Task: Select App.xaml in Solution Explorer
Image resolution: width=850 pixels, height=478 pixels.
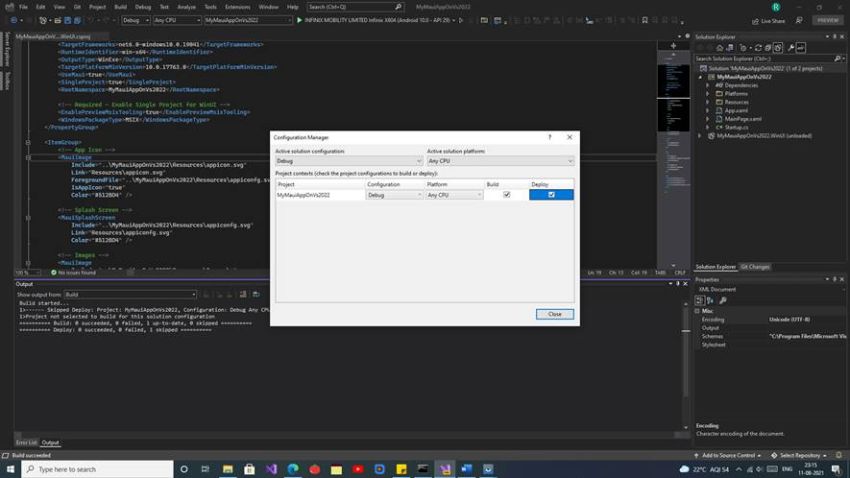Action: pyautogui.click(x=736, y=111)
